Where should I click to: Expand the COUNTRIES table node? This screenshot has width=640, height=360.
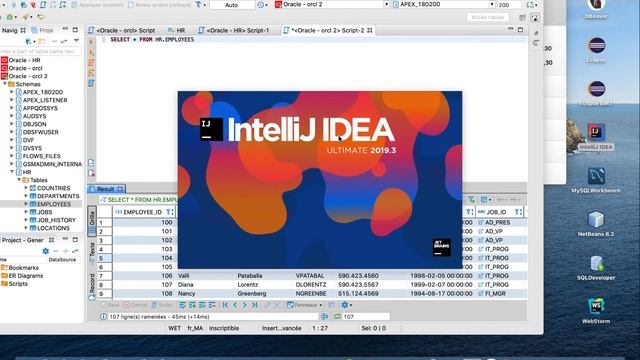pyautogui.click(x=26, y=188)
